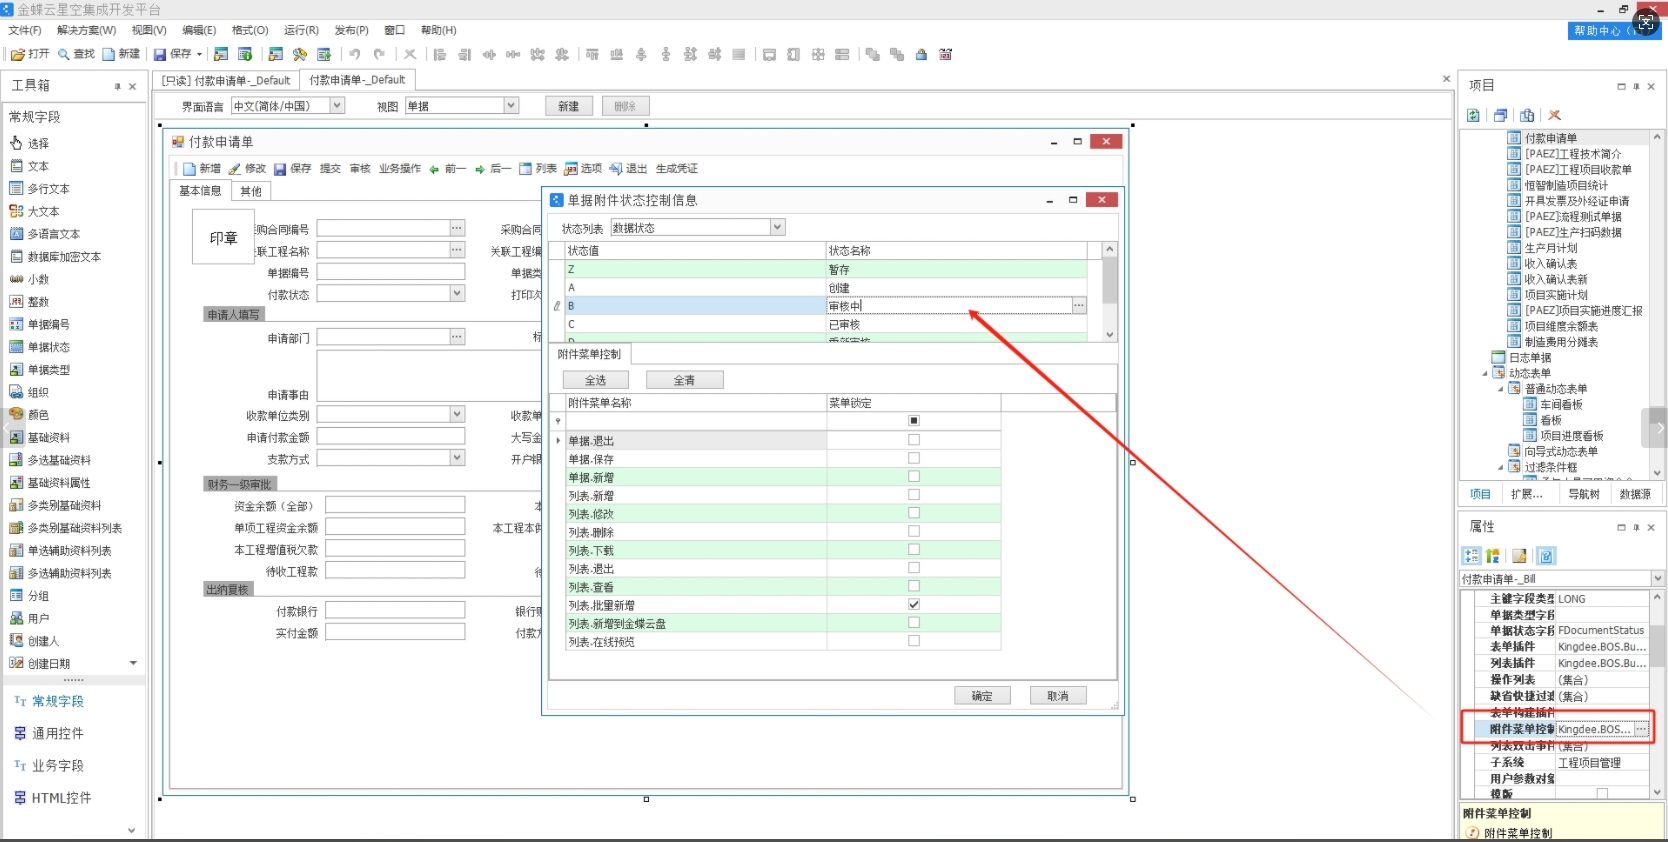
Task: Pick the 单据编号 field in the toolbox
Action: [40, 324]
